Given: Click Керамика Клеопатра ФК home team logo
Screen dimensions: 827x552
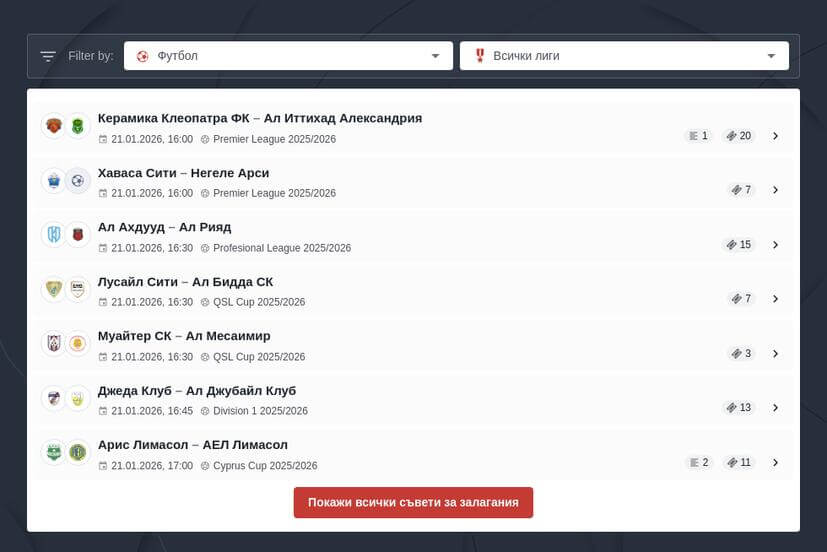Looking at the screenshot, I should point(53,126).
